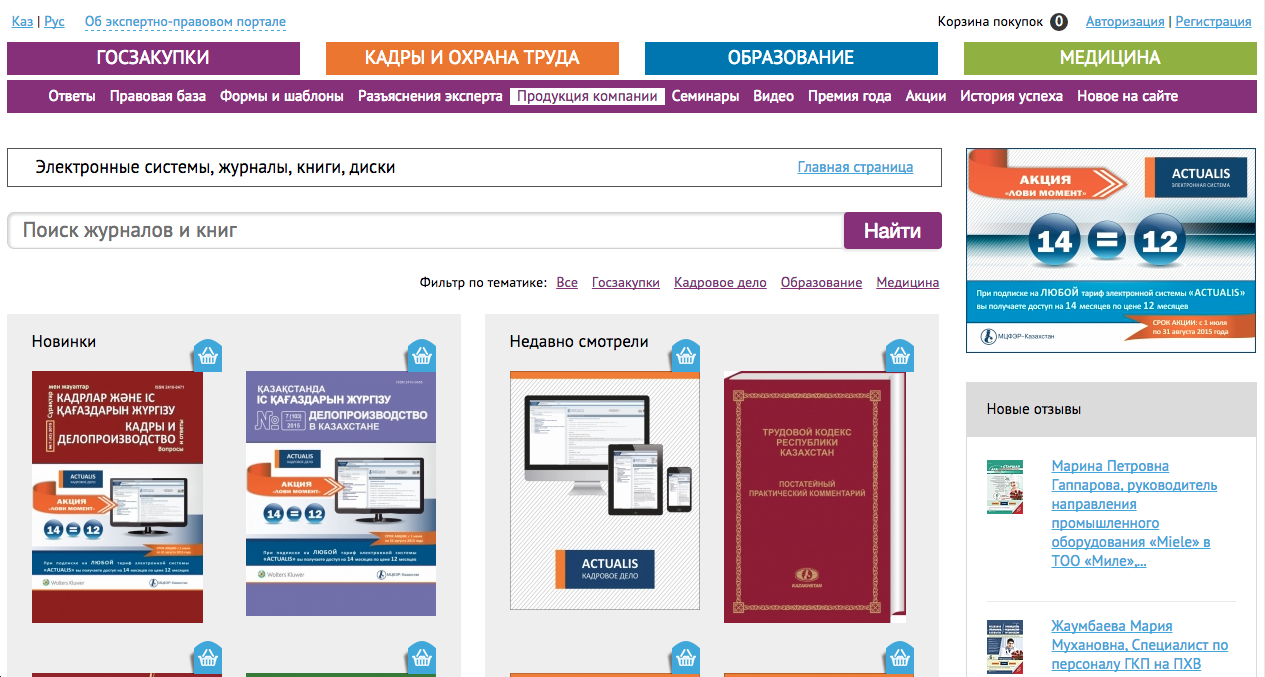The image size is (1265, 677).
Task: Open Акции menu item
Action: coord(926,96)
